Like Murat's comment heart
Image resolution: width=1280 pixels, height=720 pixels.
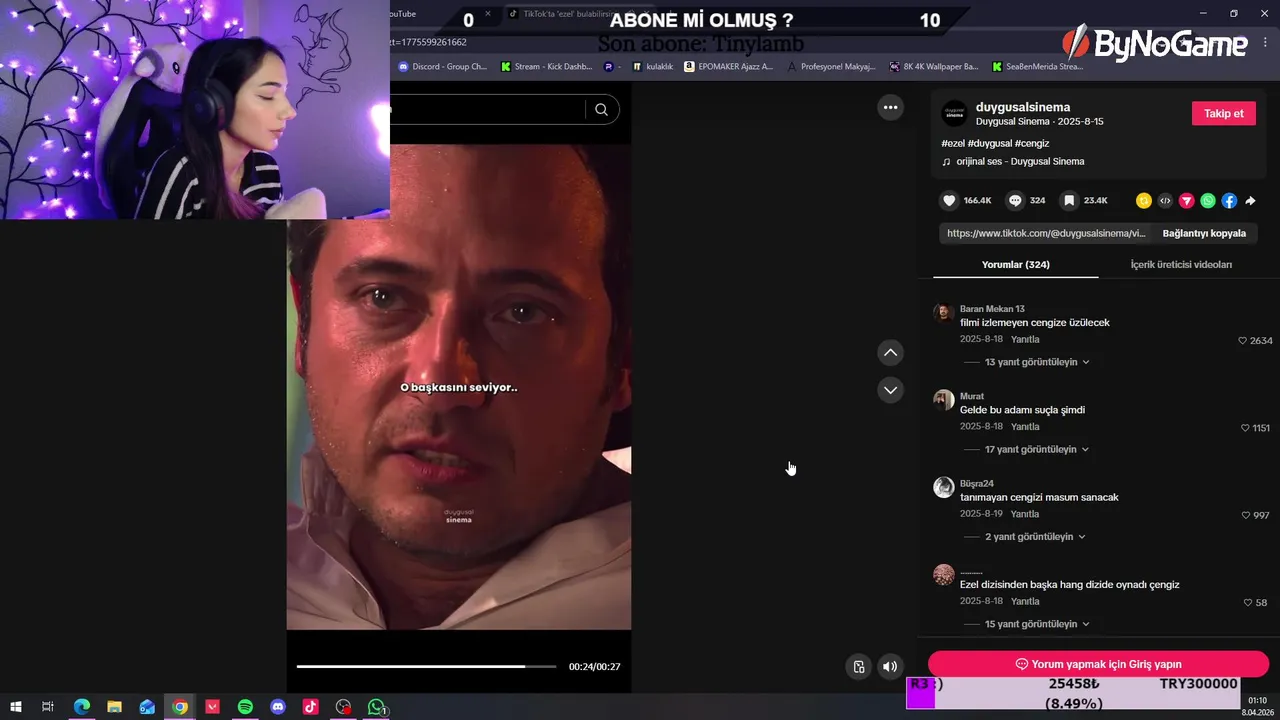point(1245,428)
